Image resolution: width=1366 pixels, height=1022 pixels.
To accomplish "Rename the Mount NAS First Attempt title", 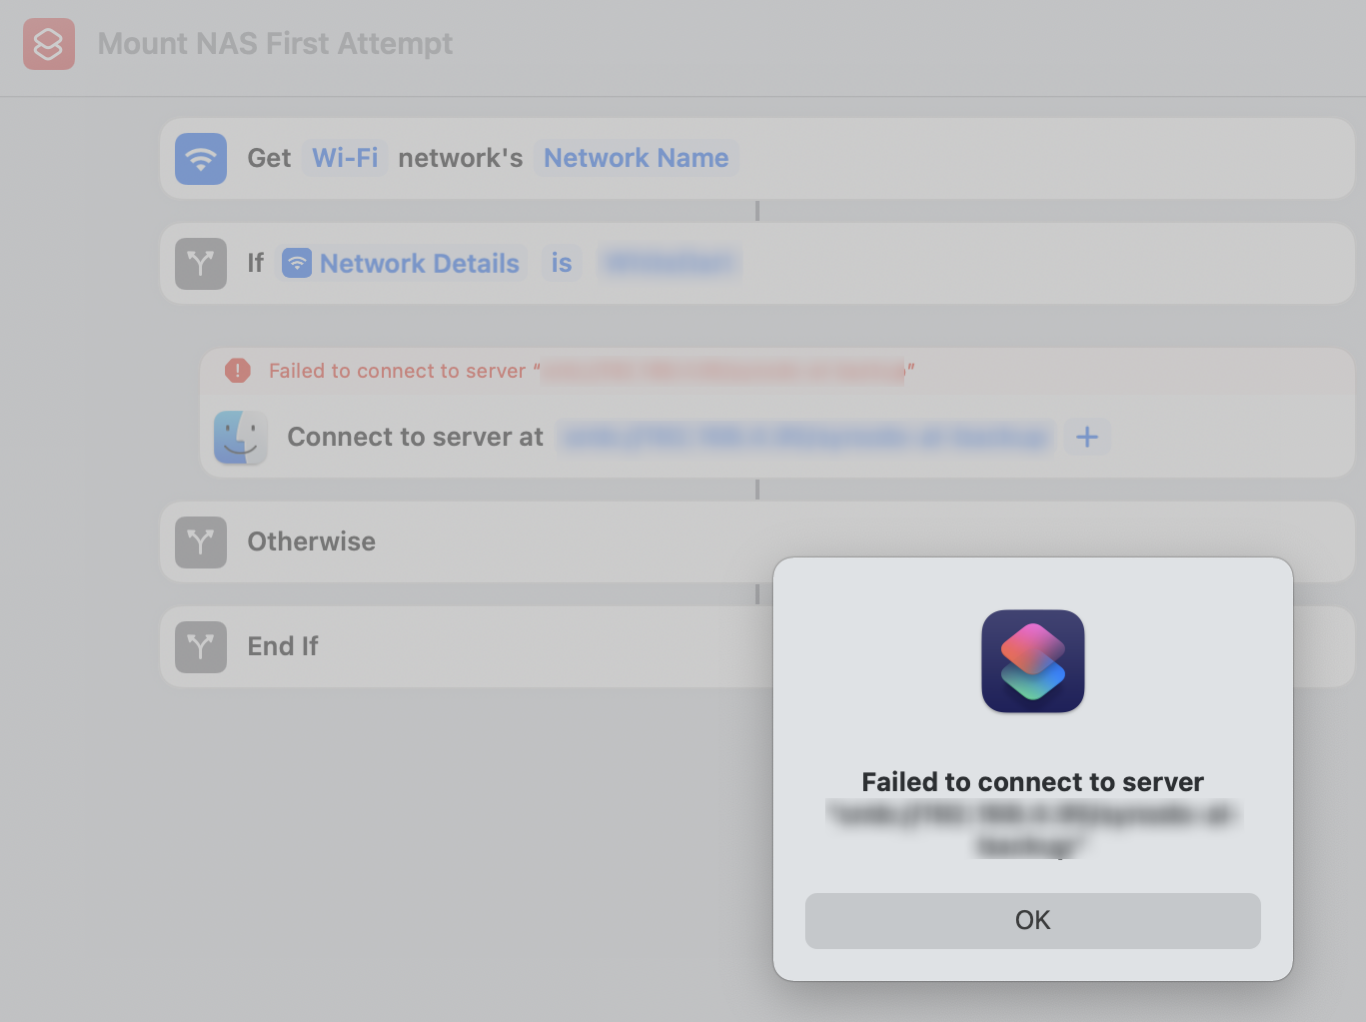I will click(275, 44).
